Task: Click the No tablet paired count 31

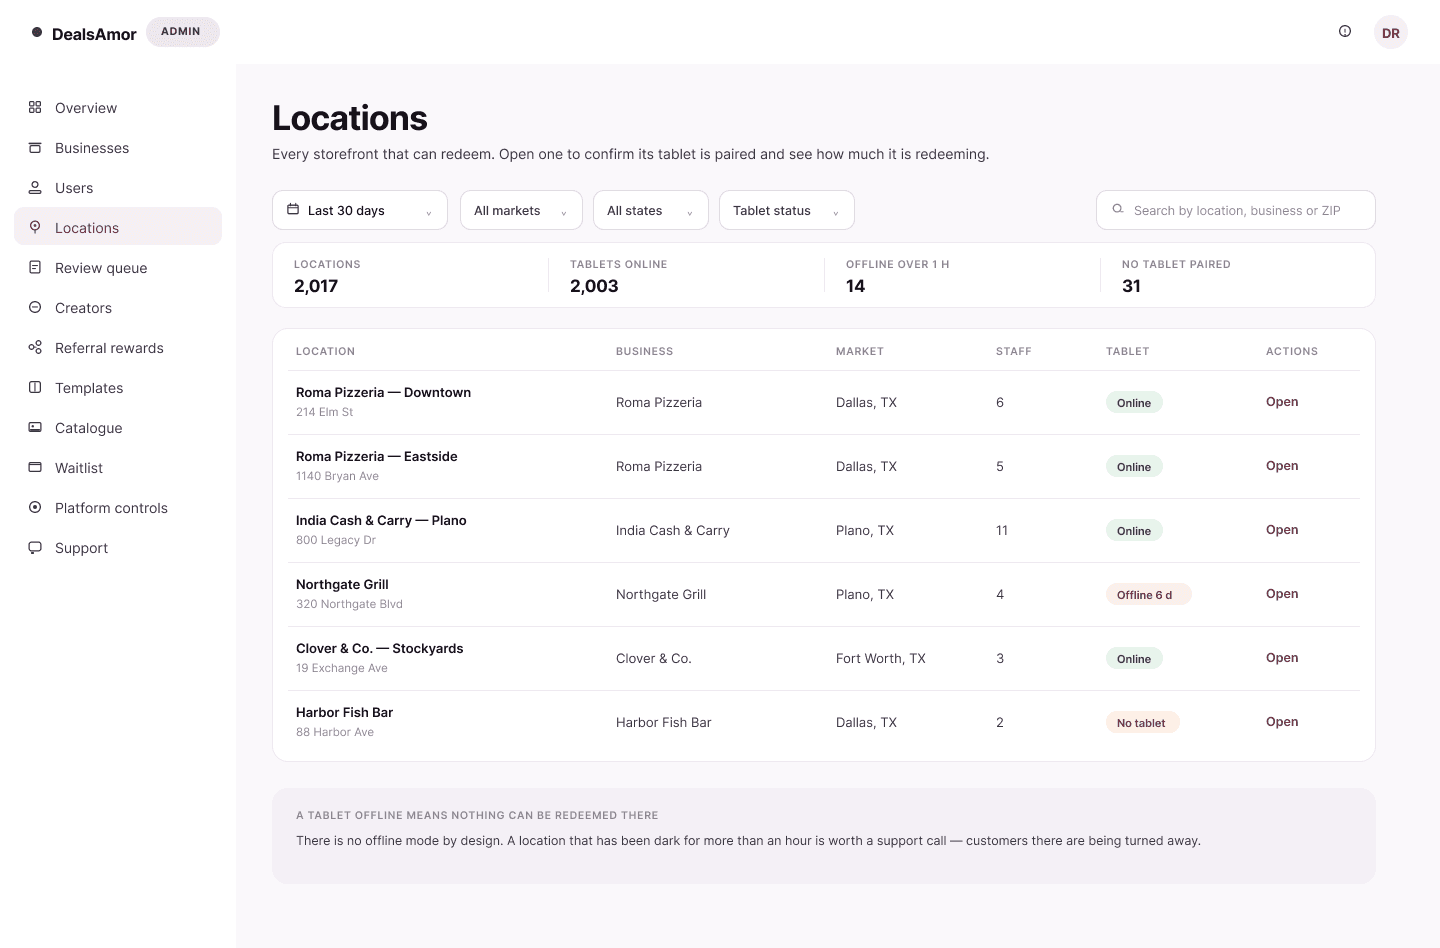Action: pyautogui.click(x=1131, y=286)
